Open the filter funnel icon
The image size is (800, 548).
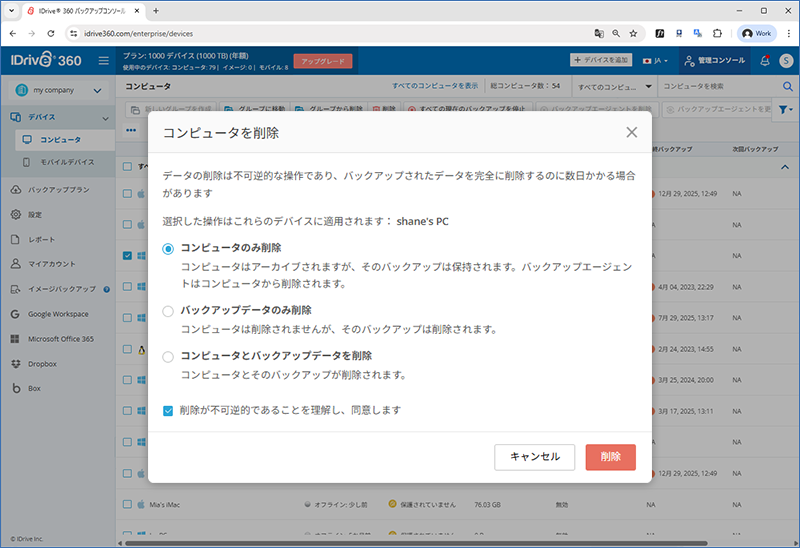click(x=783, y=109)
